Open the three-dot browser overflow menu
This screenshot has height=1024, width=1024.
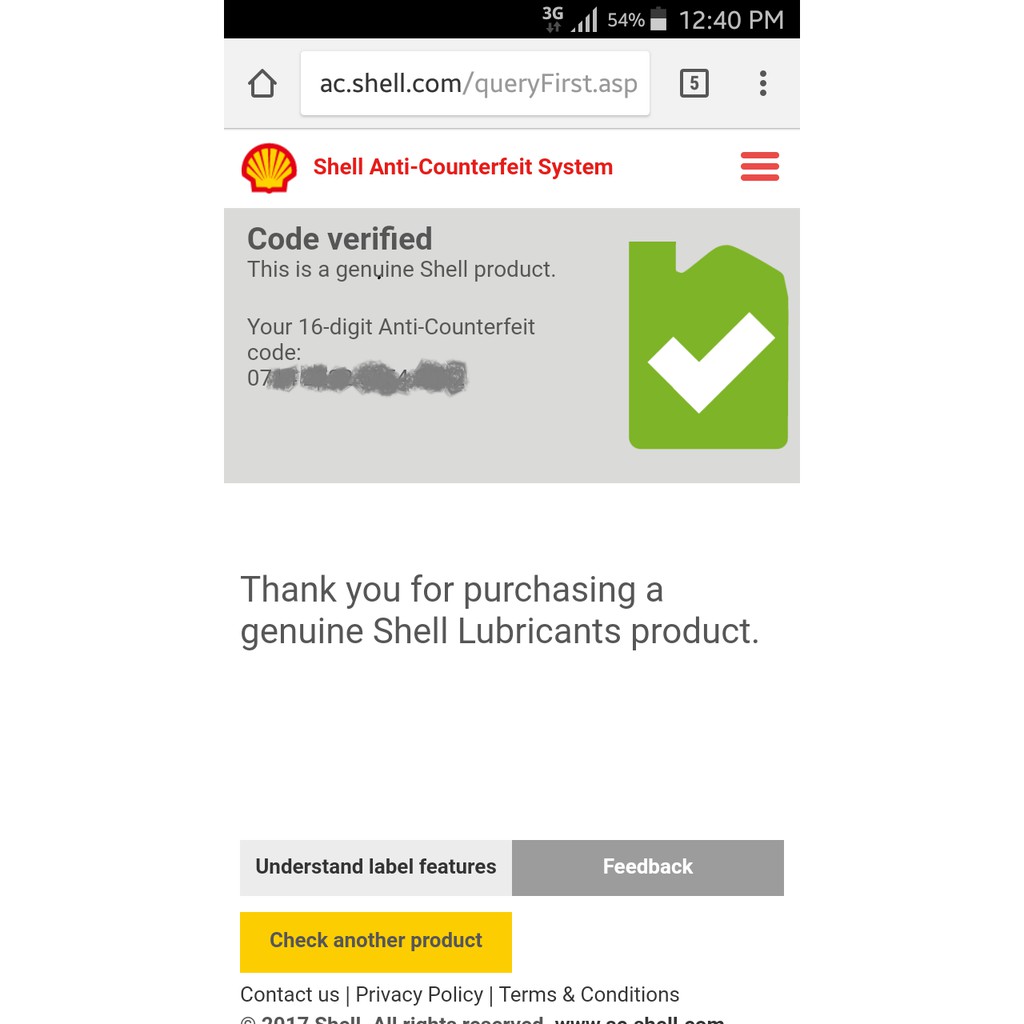[763, 84]
